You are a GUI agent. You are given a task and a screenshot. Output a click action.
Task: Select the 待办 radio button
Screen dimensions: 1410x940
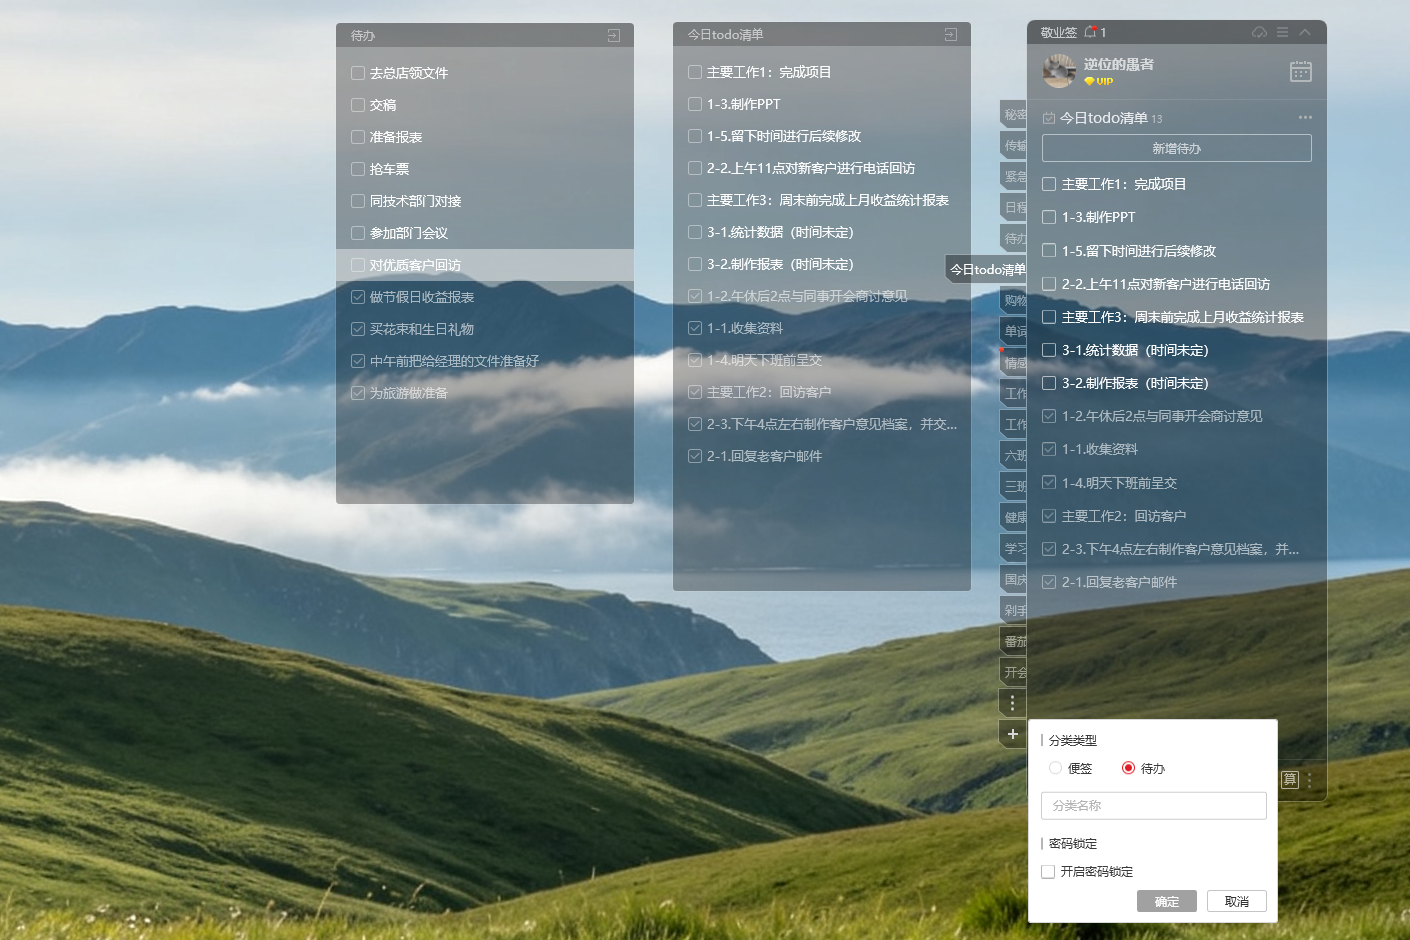pos(1128,768)
